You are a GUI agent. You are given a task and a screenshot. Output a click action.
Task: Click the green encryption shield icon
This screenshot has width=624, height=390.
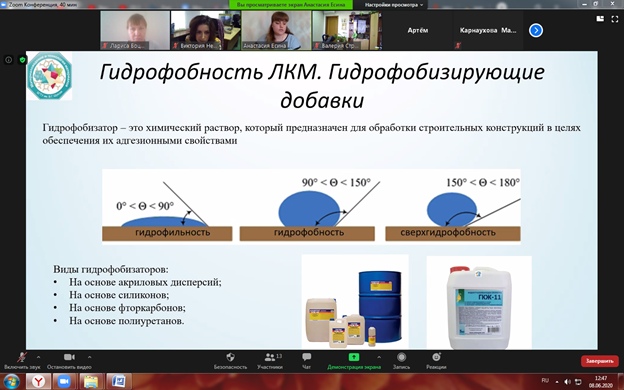tap(22, 60)
